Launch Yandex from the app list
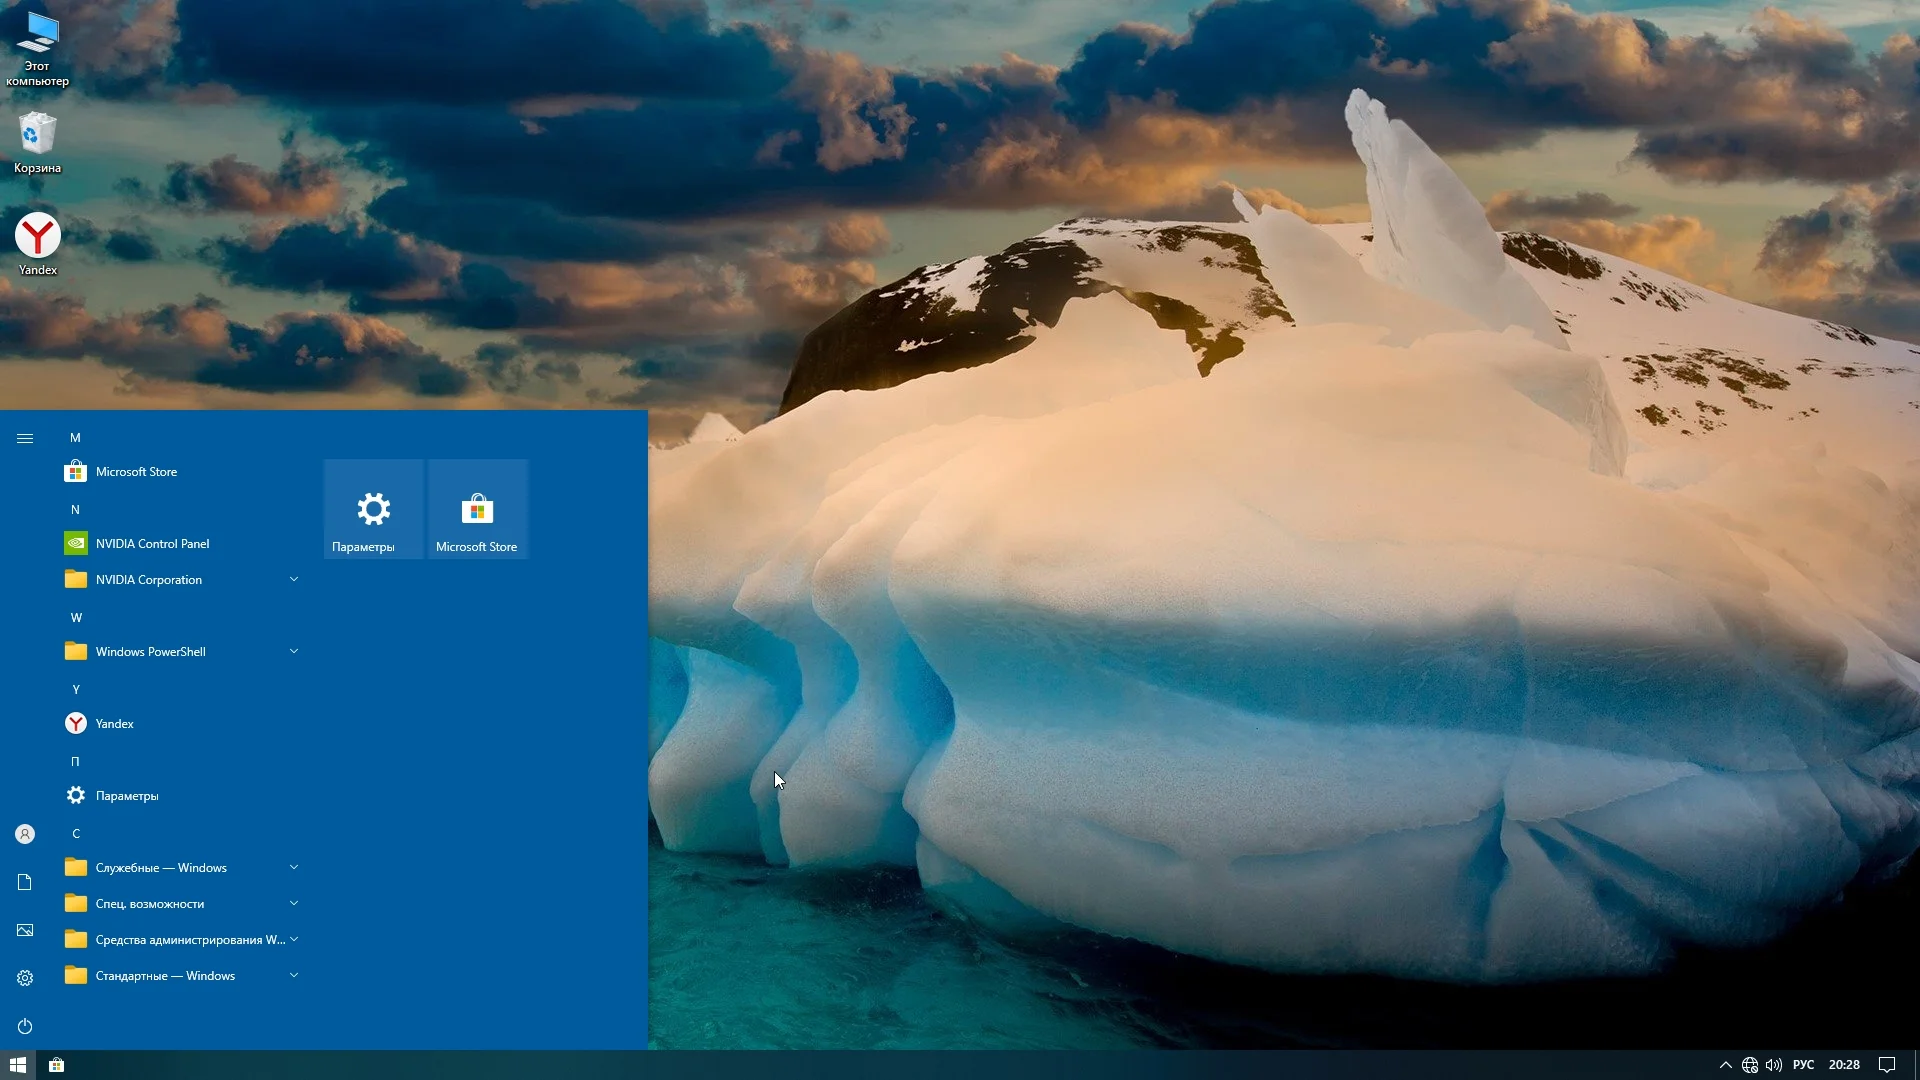Viewport: 1920px width, 1080px height. [114, 724]
